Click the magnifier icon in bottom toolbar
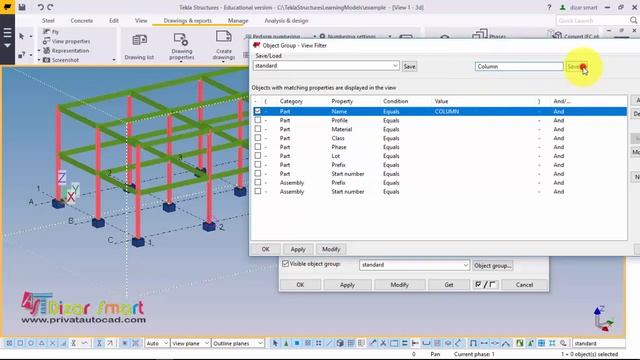640x360 pixels. point(563,343)
